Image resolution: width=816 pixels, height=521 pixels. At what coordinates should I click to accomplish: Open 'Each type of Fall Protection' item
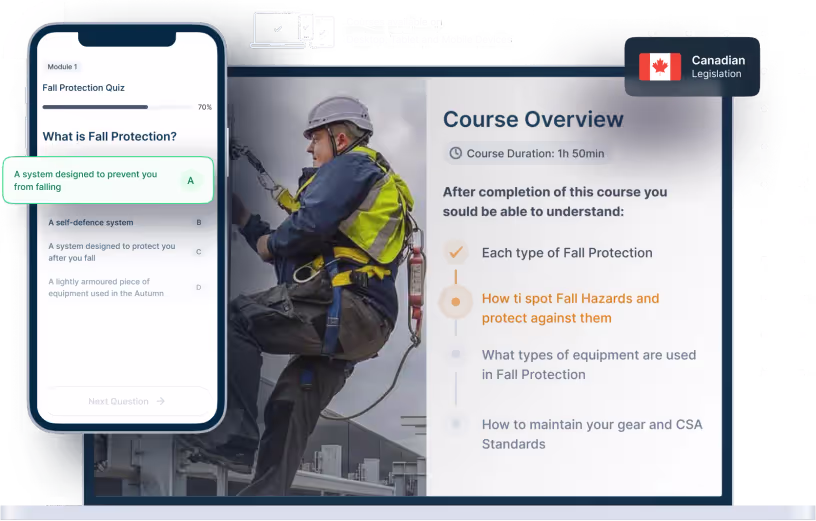pyautogui.click(x=567, y=253)
